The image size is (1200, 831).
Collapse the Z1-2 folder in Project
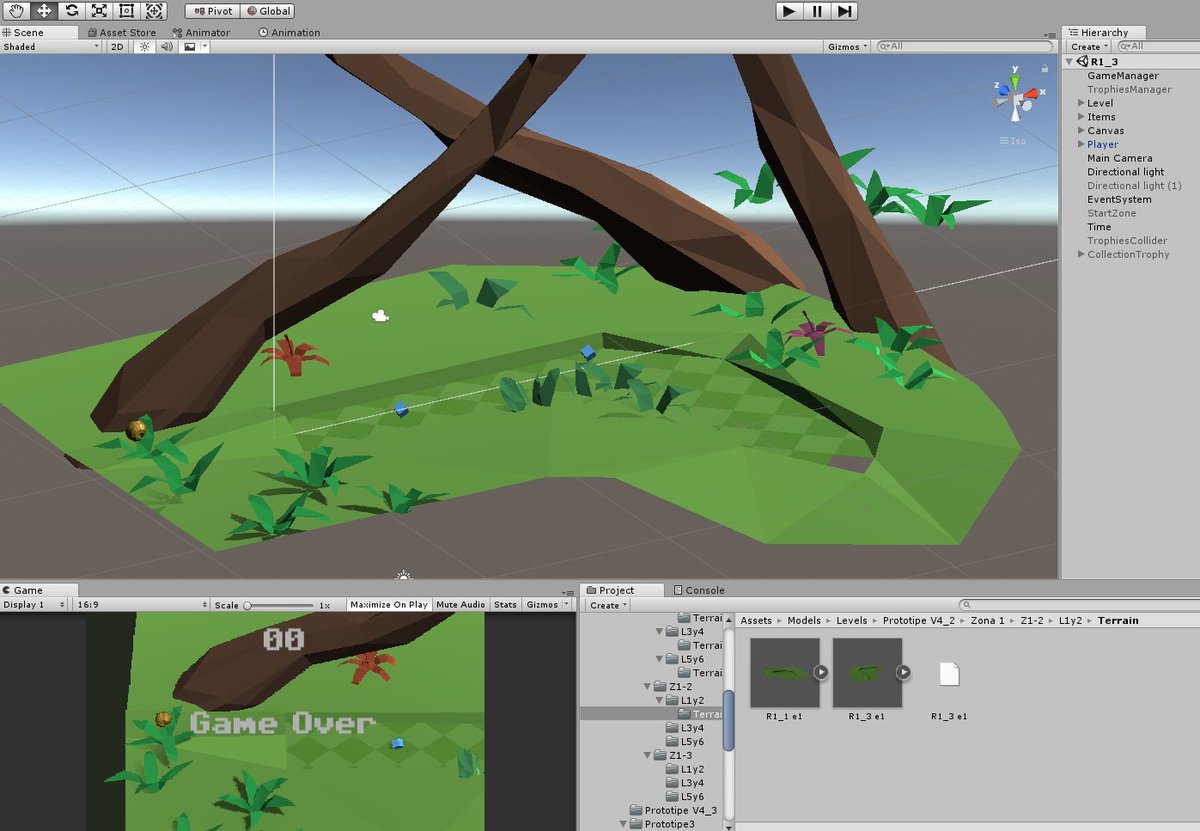coord(646,687)
